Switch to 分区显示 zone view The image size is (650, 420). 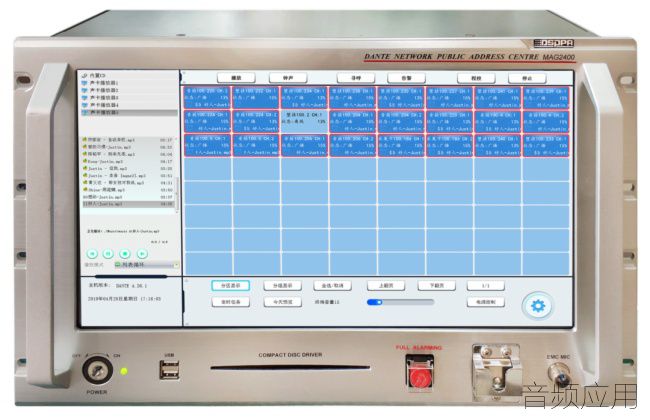click(230, 286)
